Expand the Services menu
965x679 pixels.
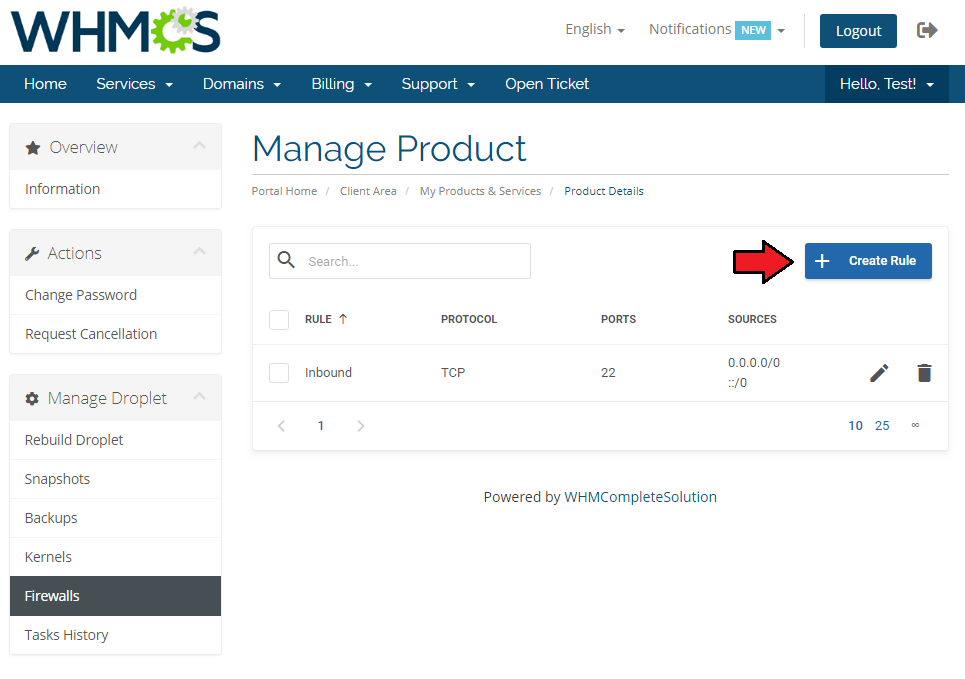point(134,84)
